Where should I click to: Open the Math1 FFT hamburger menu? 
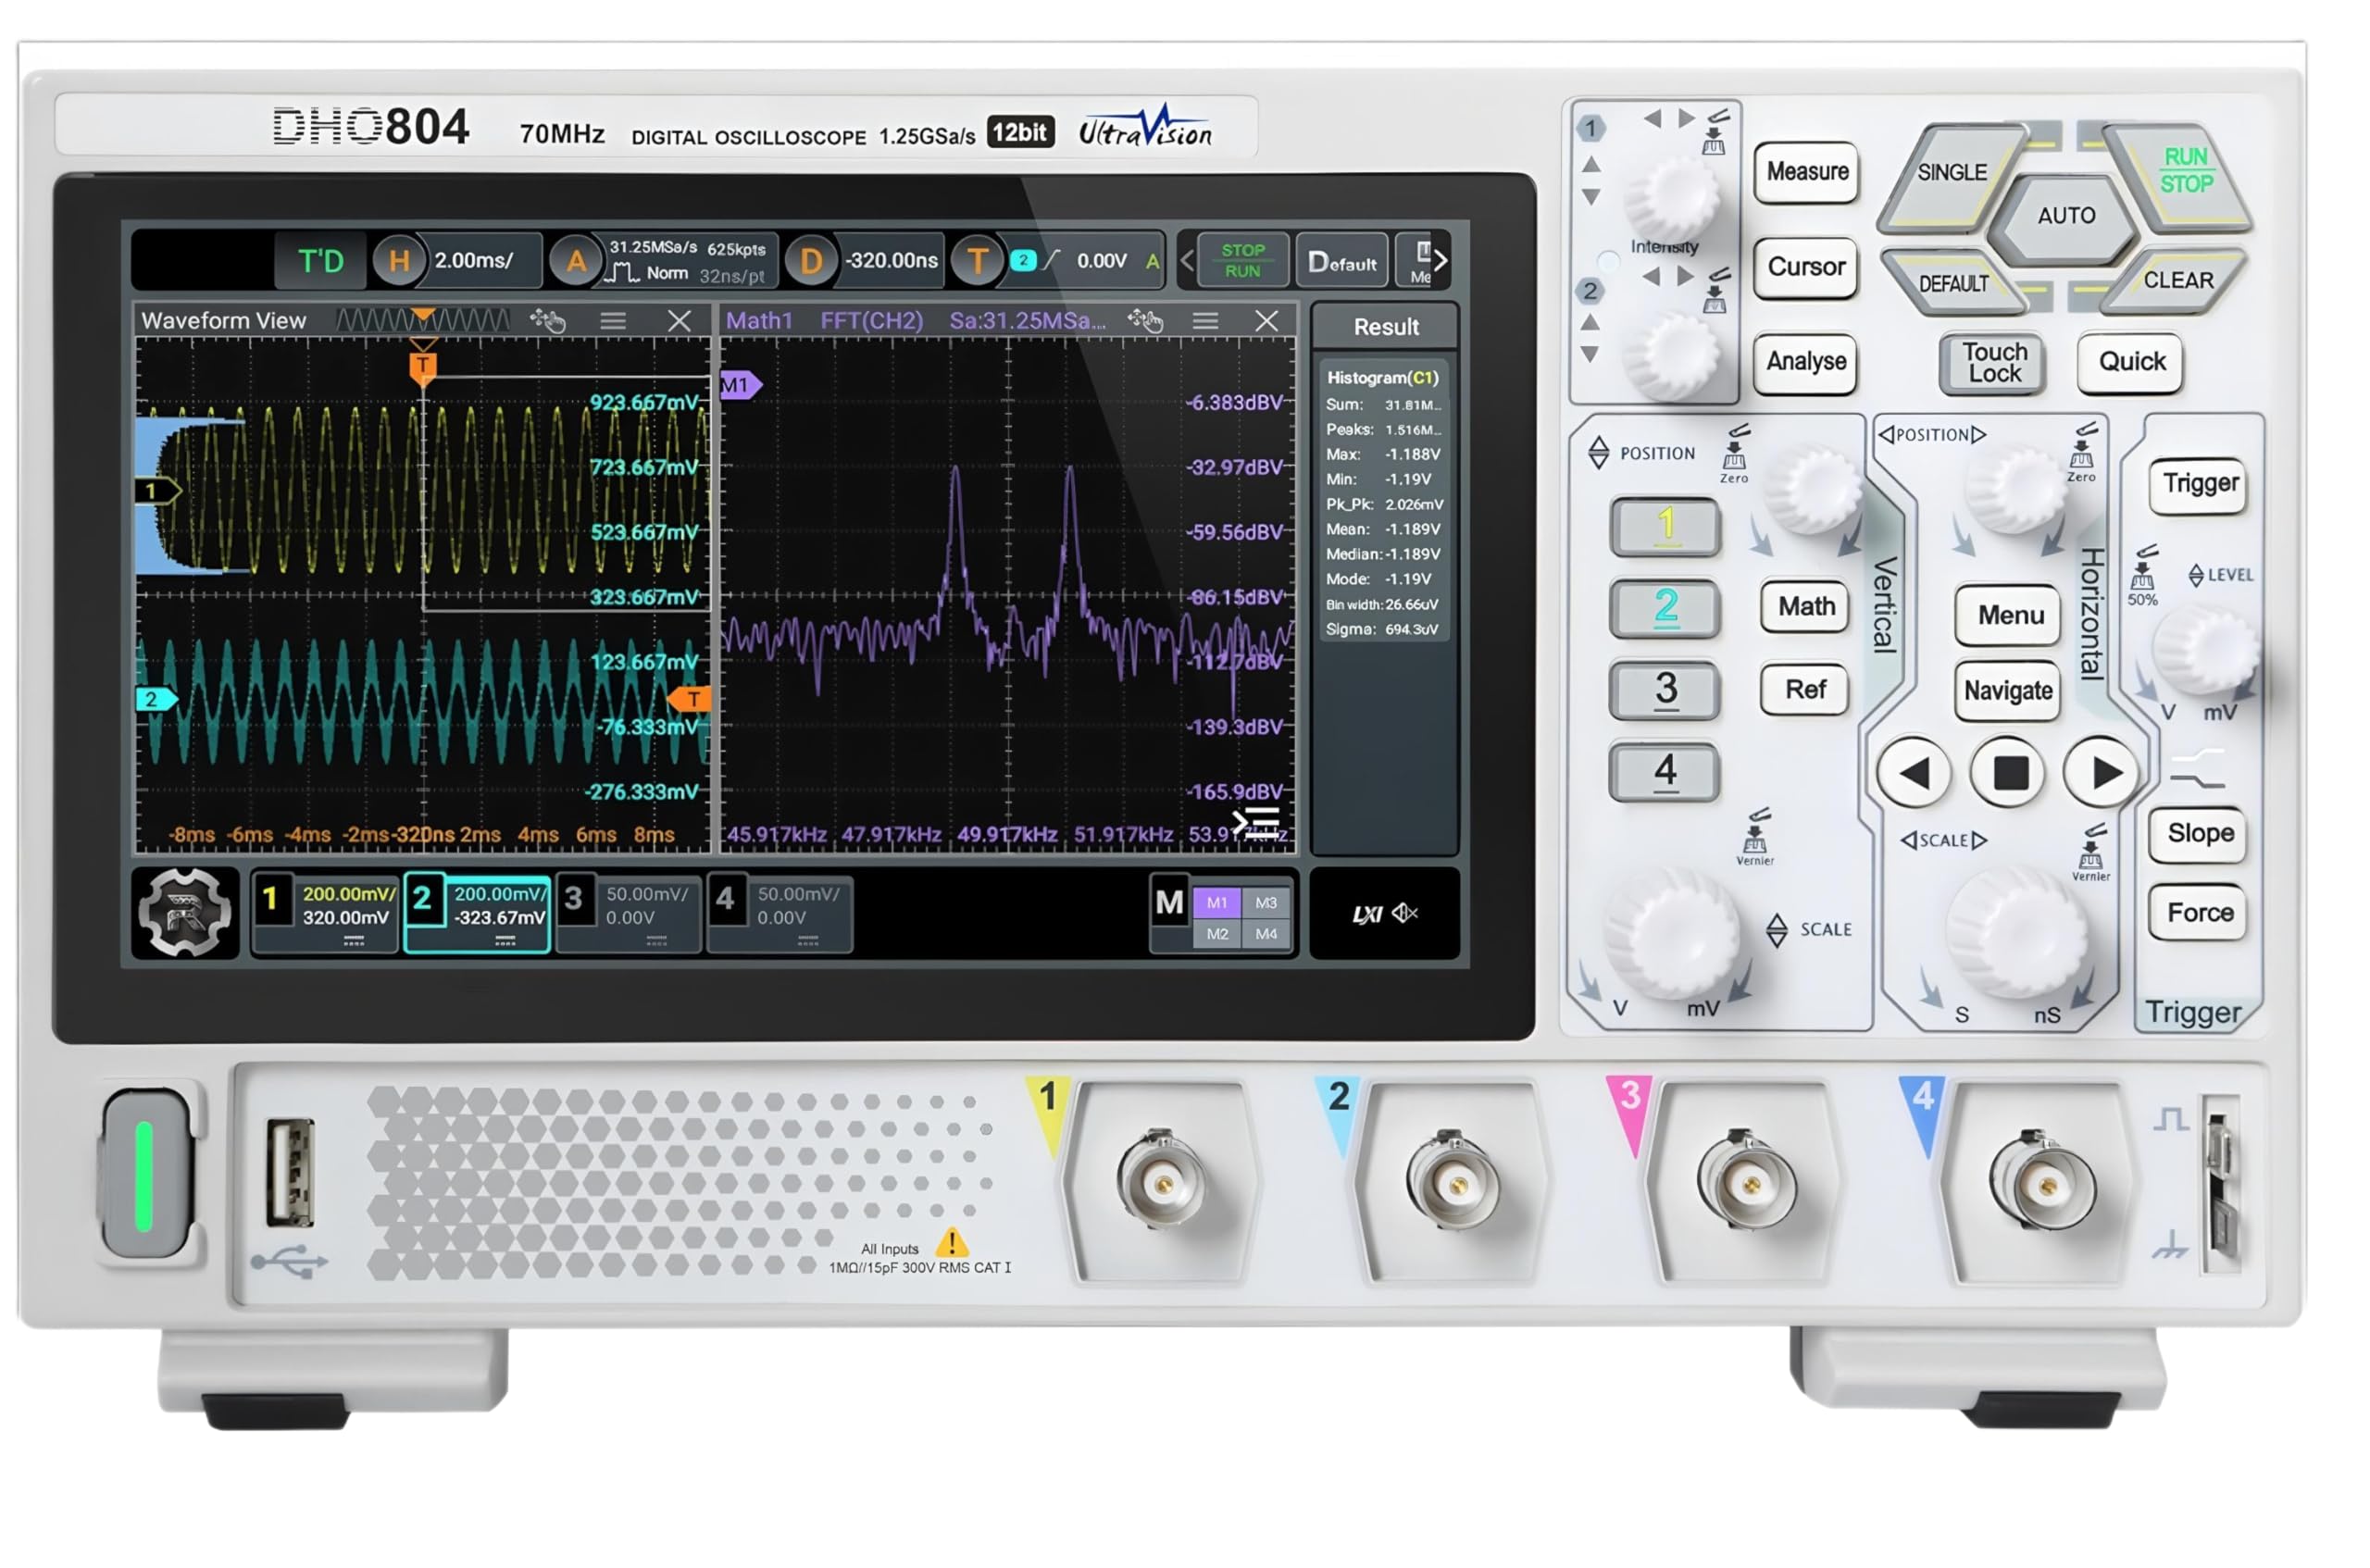1205,321
